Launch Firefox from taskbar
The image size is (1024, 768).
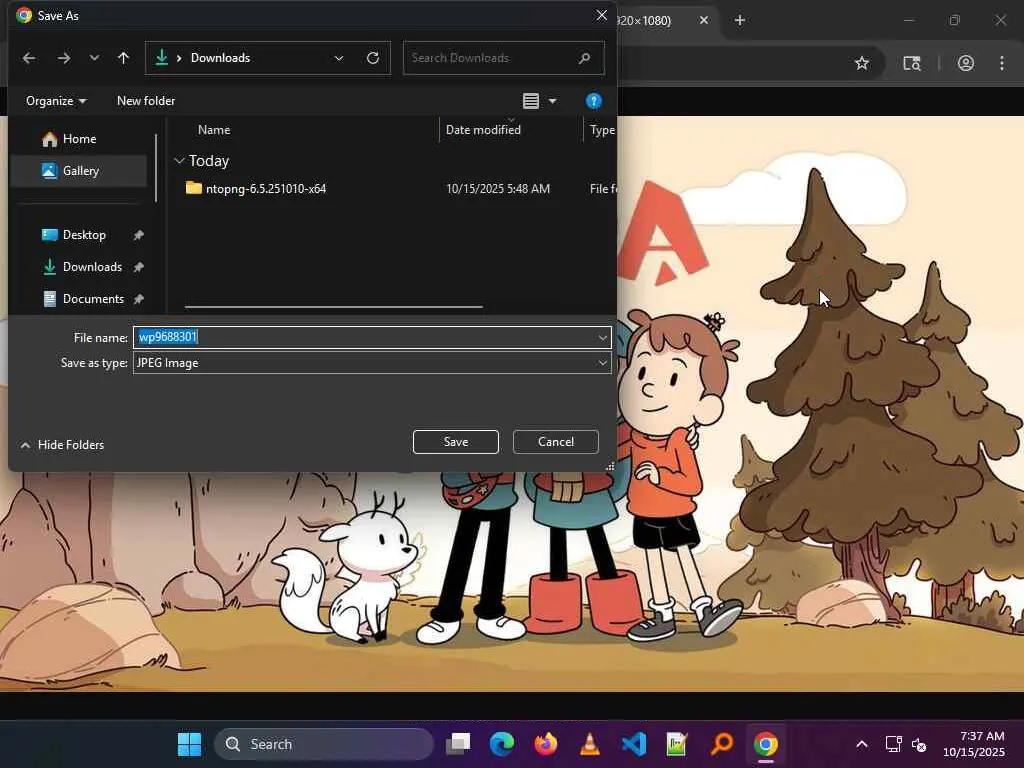(546, 744)
